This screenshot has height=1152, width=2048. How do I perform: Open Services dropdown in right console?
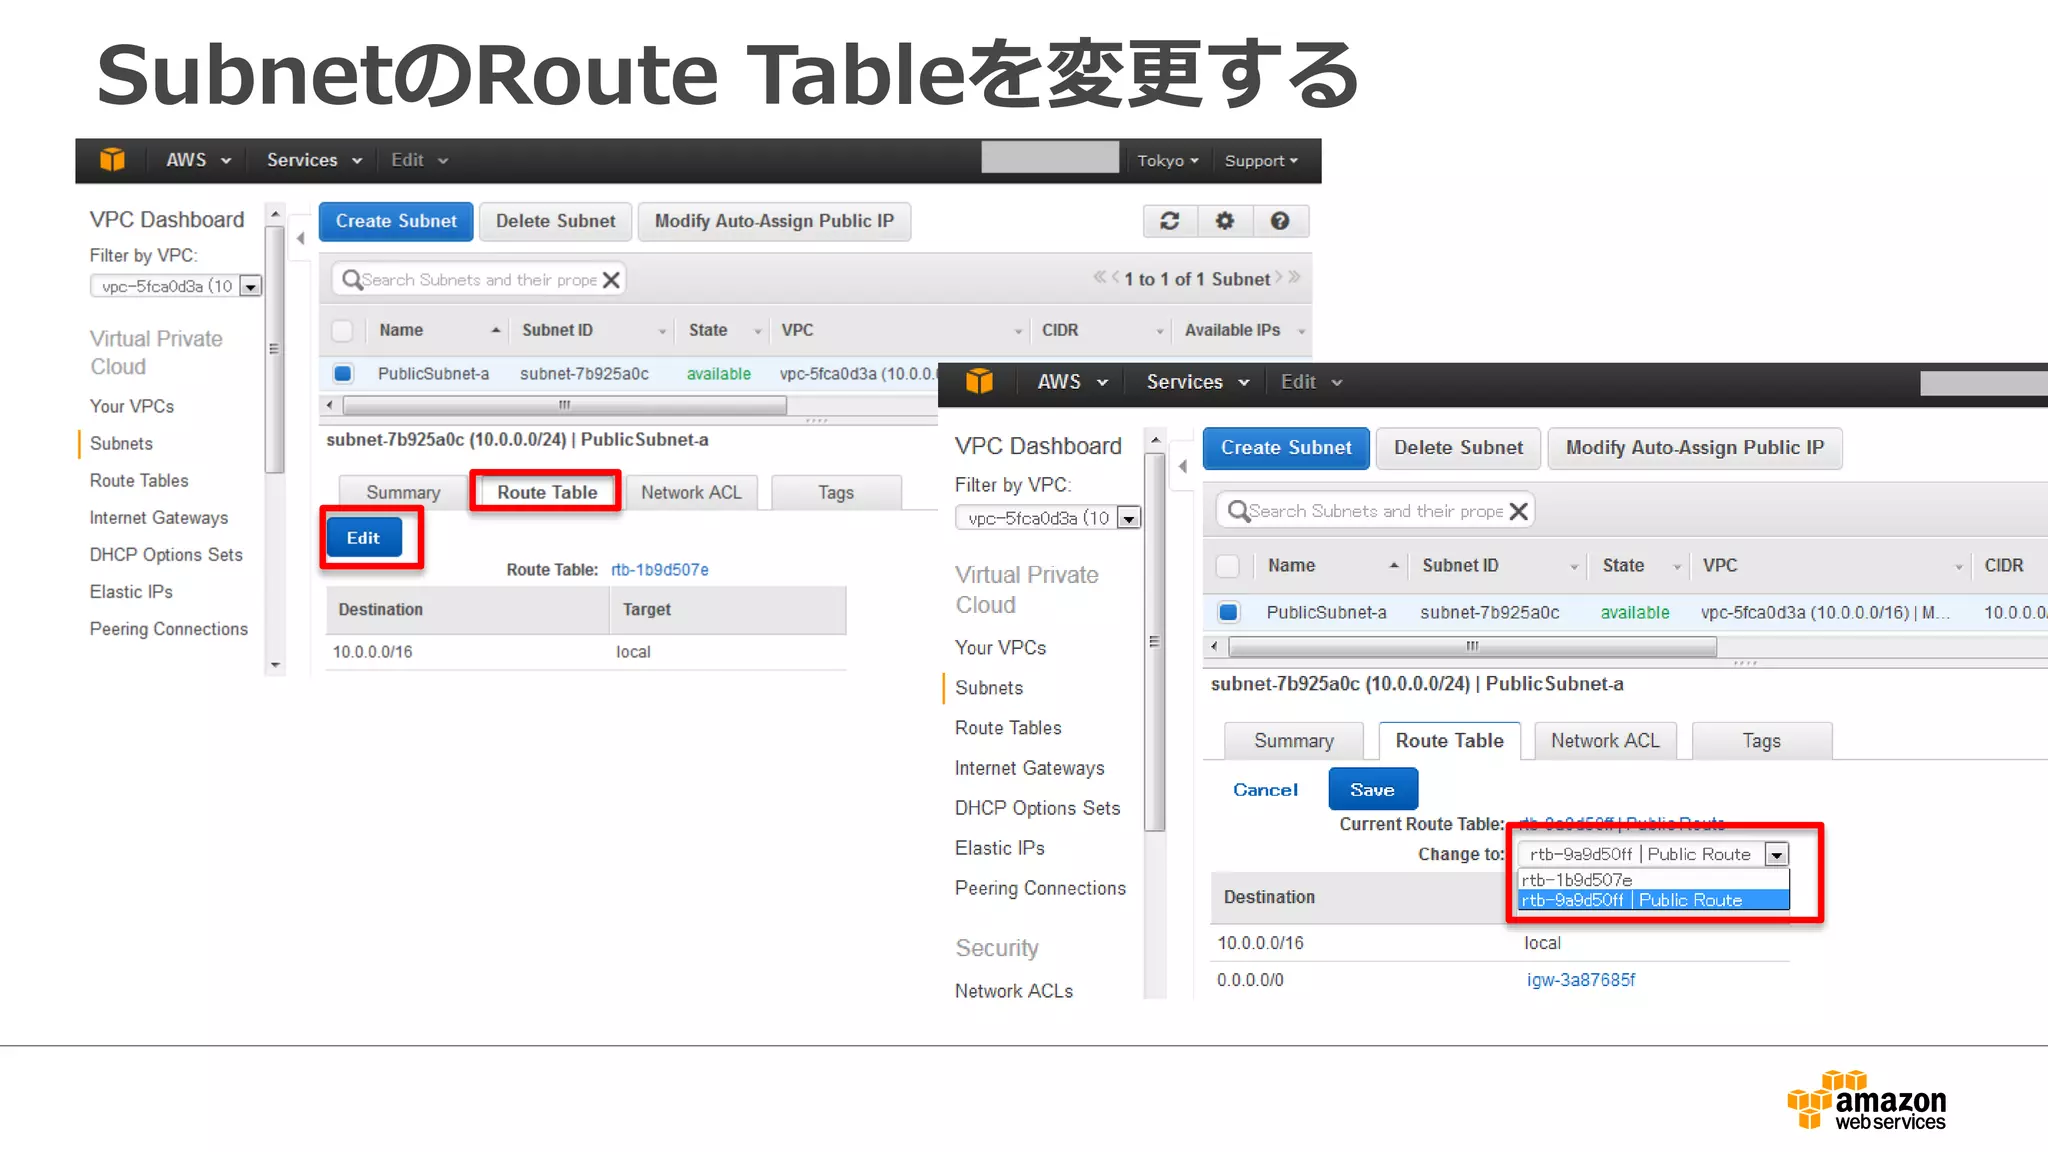point(1198,382)
